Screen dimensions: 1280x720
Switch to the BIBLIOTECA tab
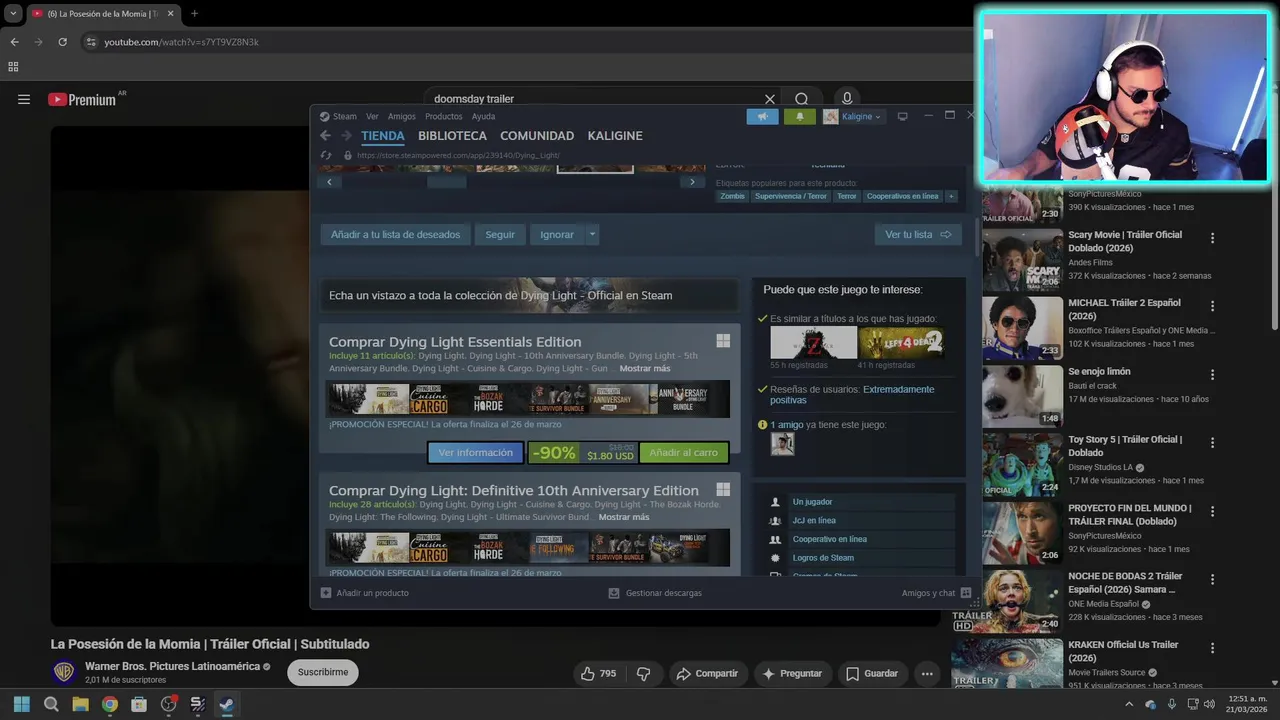click(452, 136)
